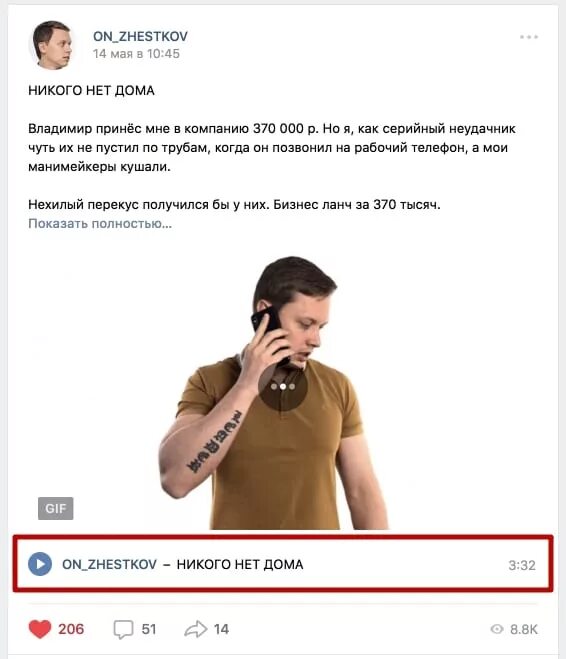Click the 206 likes counter
566x659 pixels.
coord(71,629)
